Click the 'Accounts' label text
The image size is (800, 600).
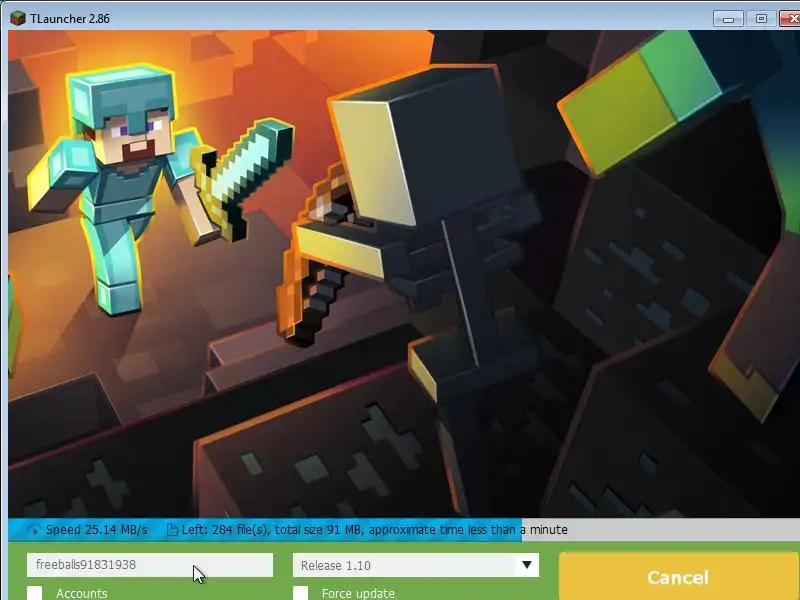click(x=82, y=593)
